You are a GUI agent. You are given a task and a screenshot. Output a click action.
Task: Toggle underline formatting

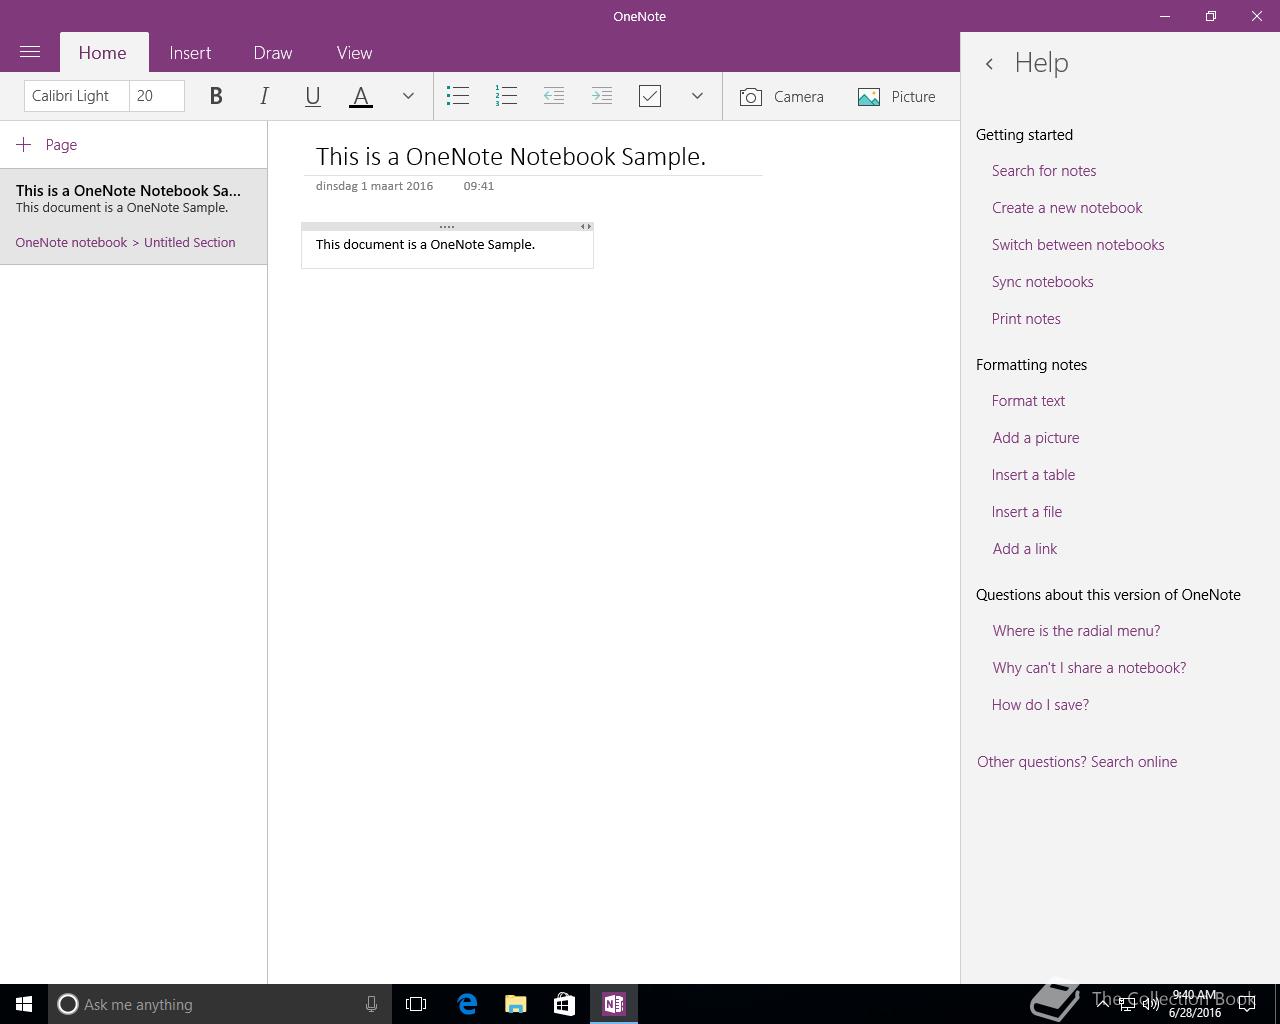point(312,96)
